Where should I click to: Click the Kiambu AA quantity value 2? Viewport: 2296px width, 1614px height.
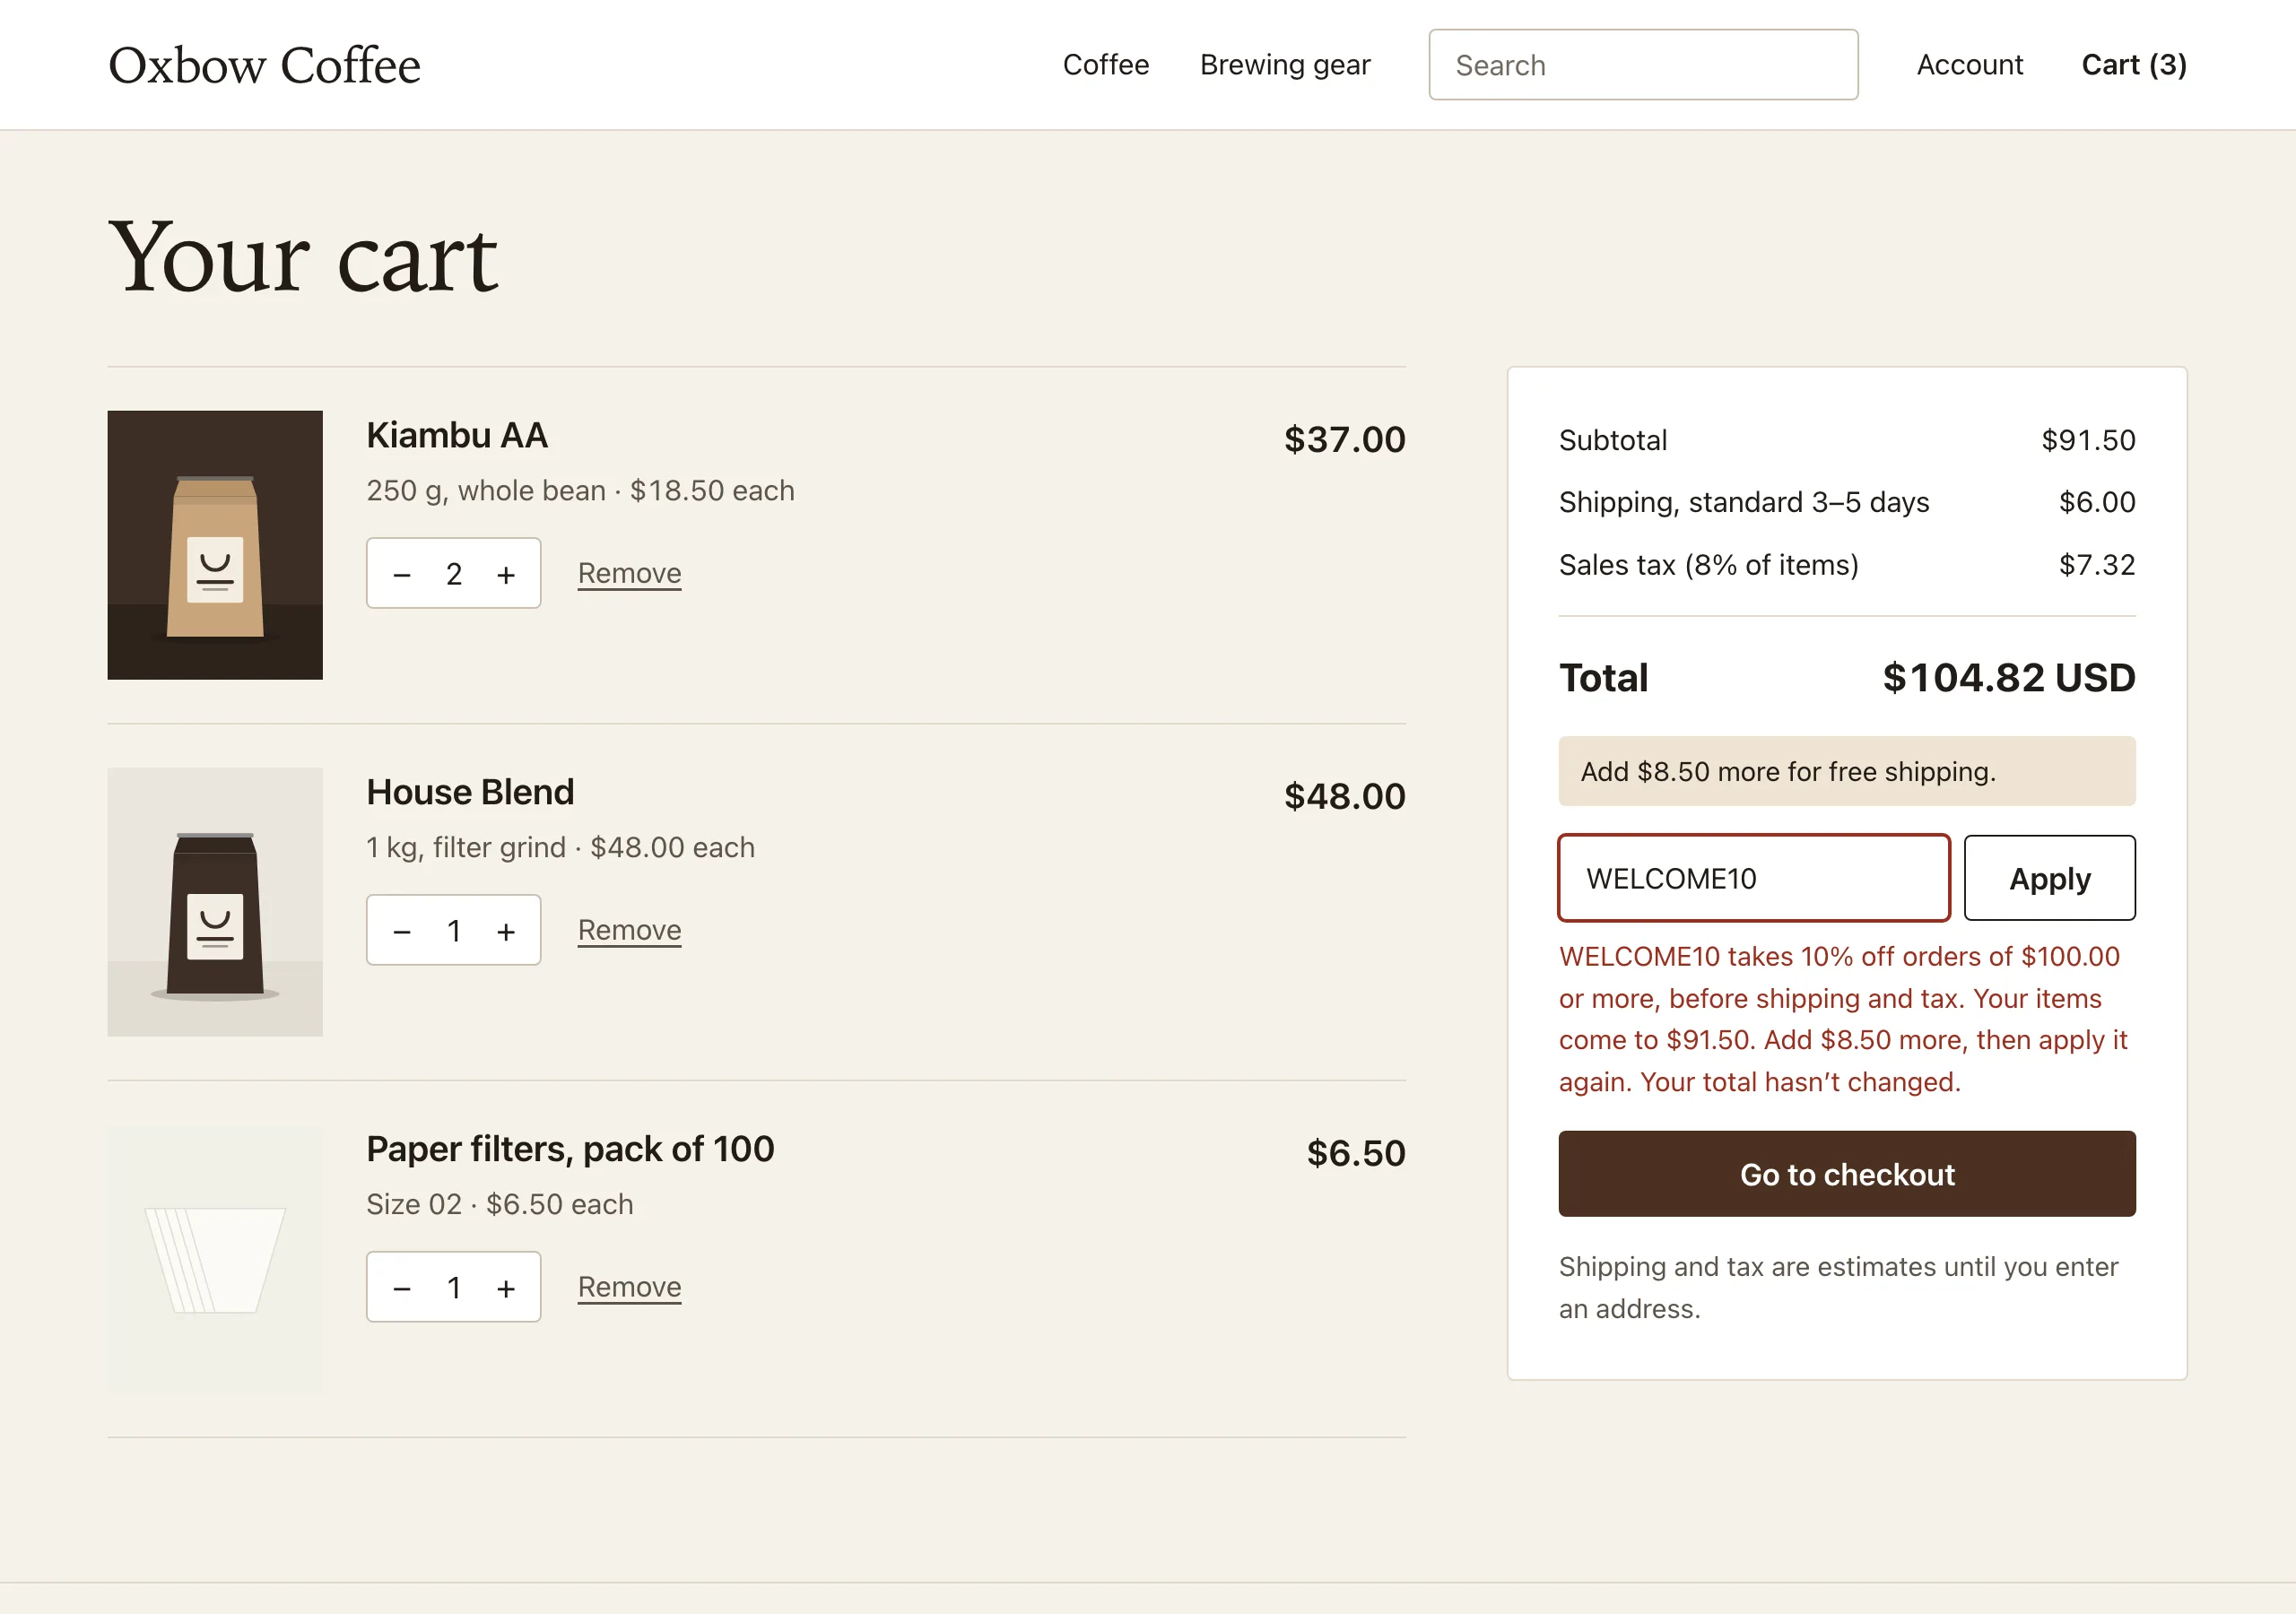click(x=454, y=574)
